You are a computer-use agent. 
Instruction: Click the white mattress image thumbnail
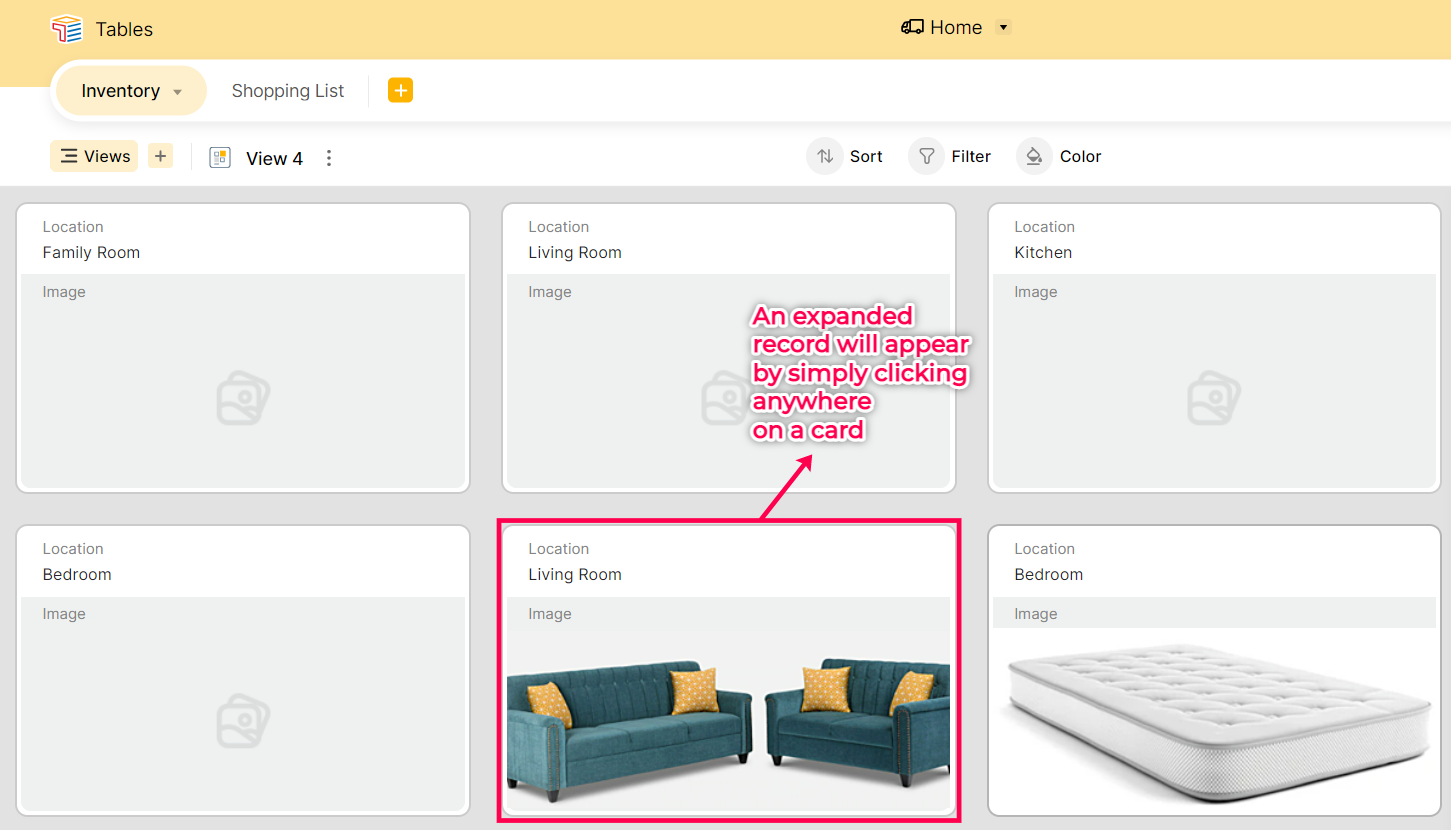(1214, 720)
